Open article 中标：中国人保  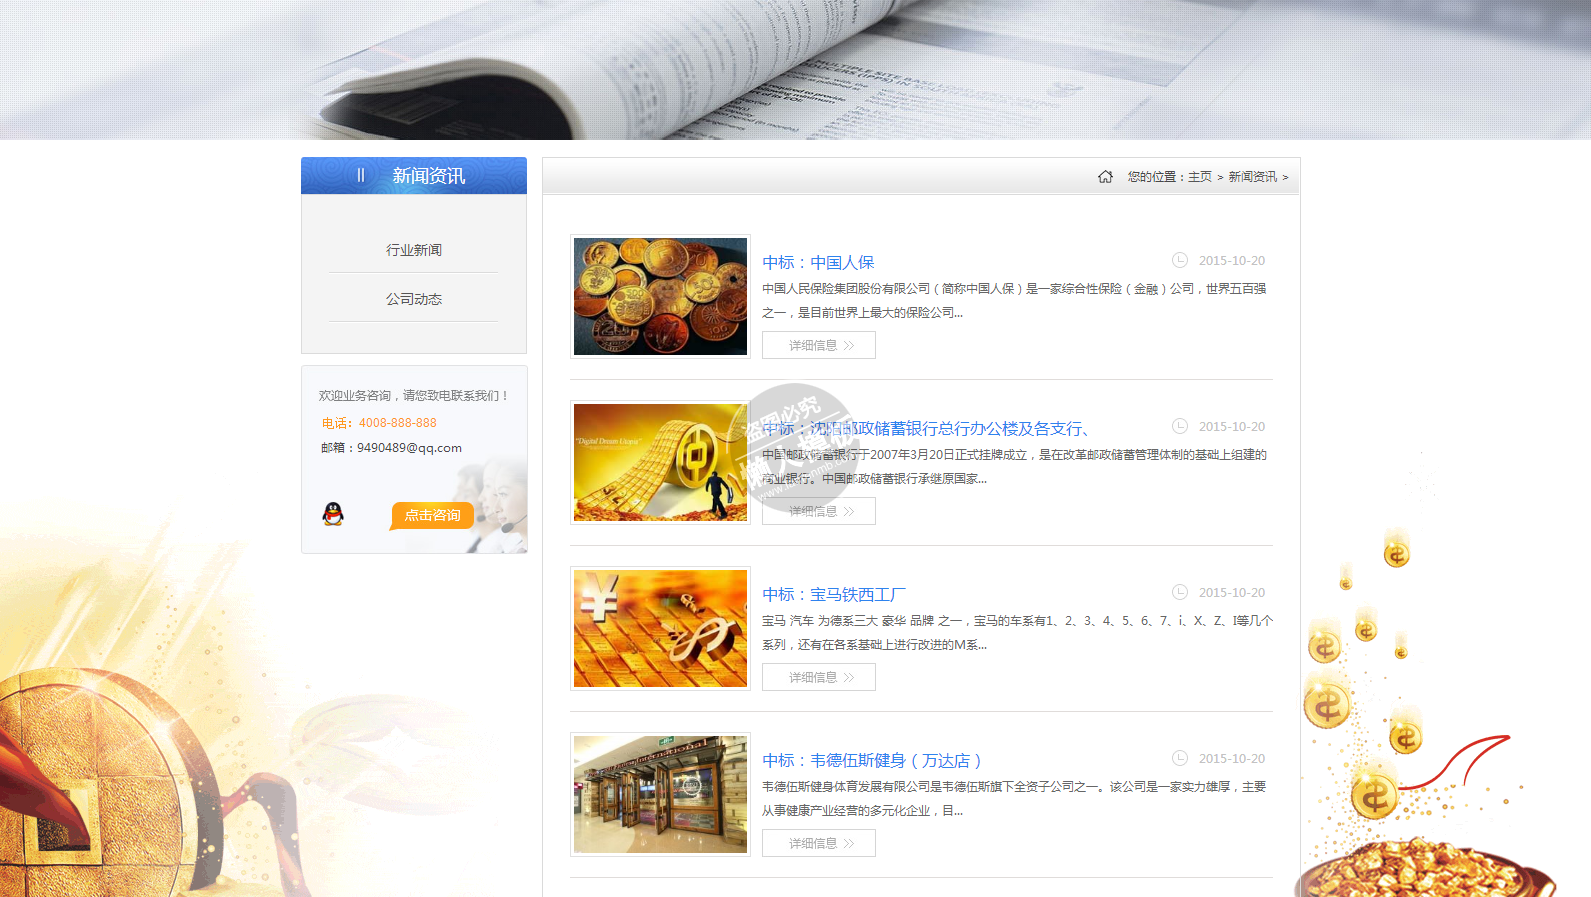click(818, 262)
